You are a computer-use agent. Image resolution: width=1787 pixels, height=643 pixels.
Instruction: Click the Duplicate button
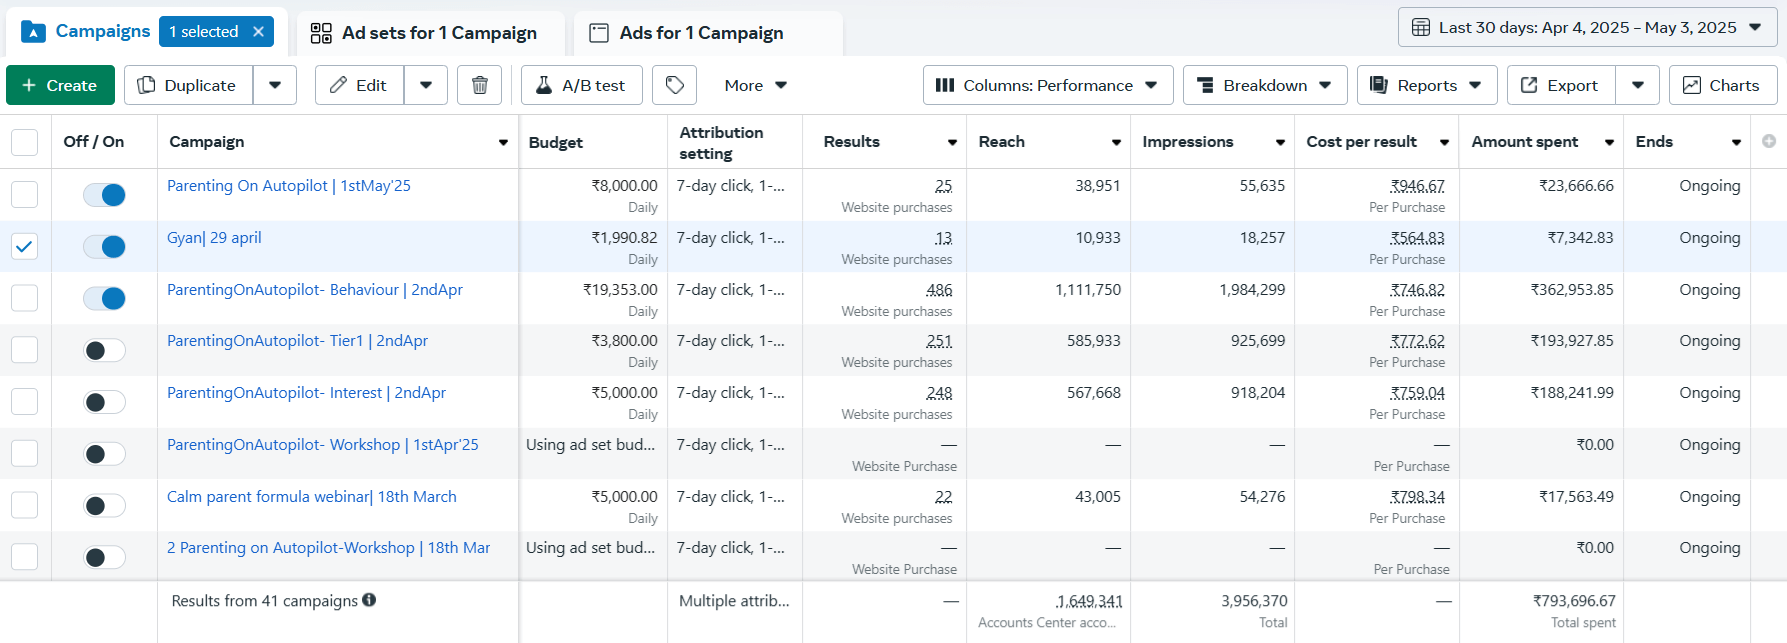[x=188, y=85]
